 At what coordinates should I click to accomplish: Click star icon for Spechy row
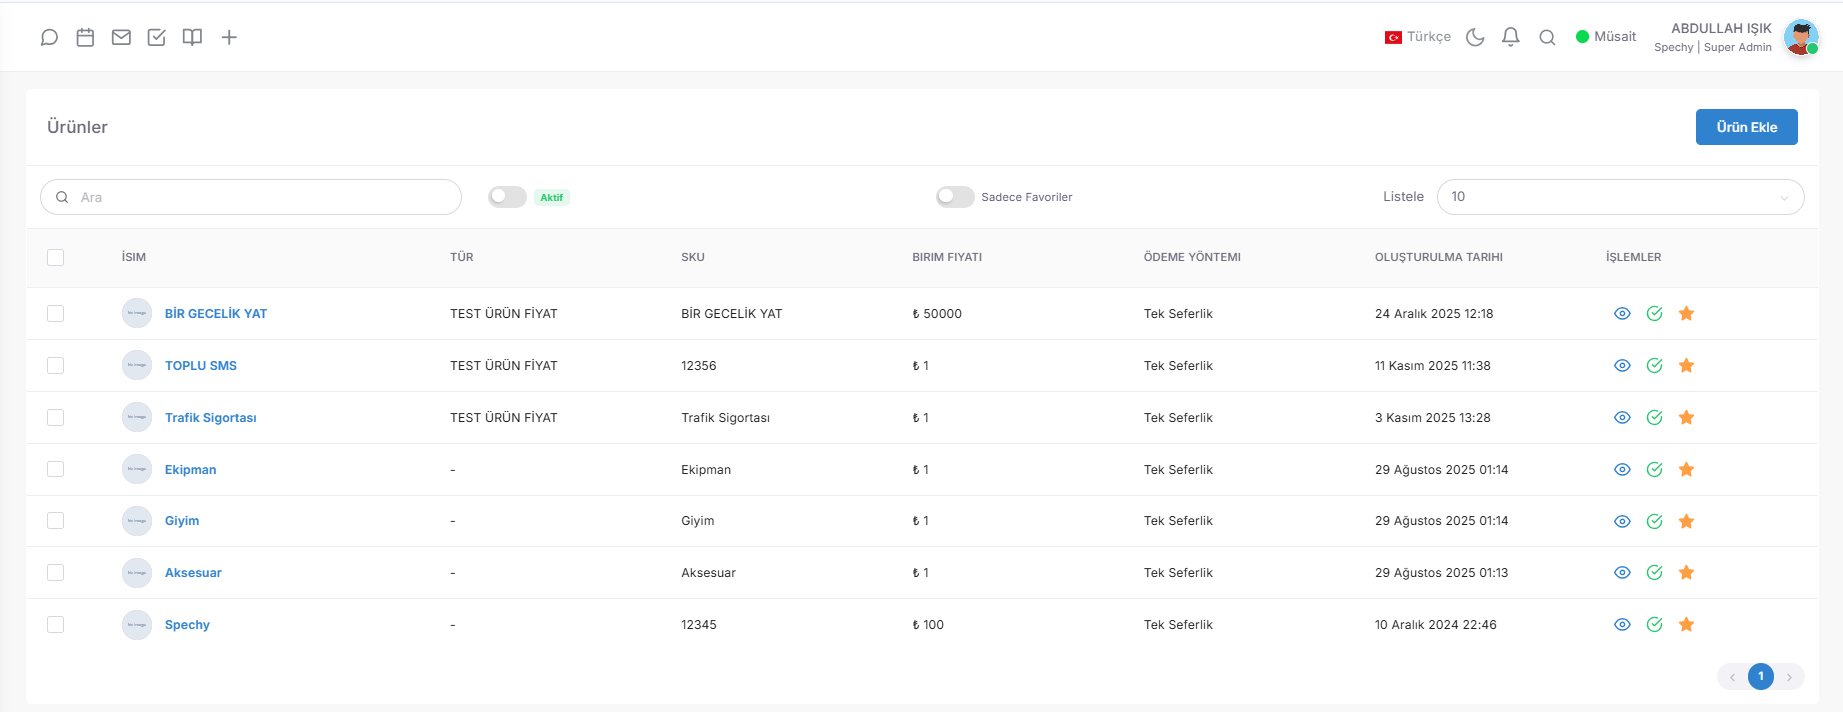click(1687, 625)
